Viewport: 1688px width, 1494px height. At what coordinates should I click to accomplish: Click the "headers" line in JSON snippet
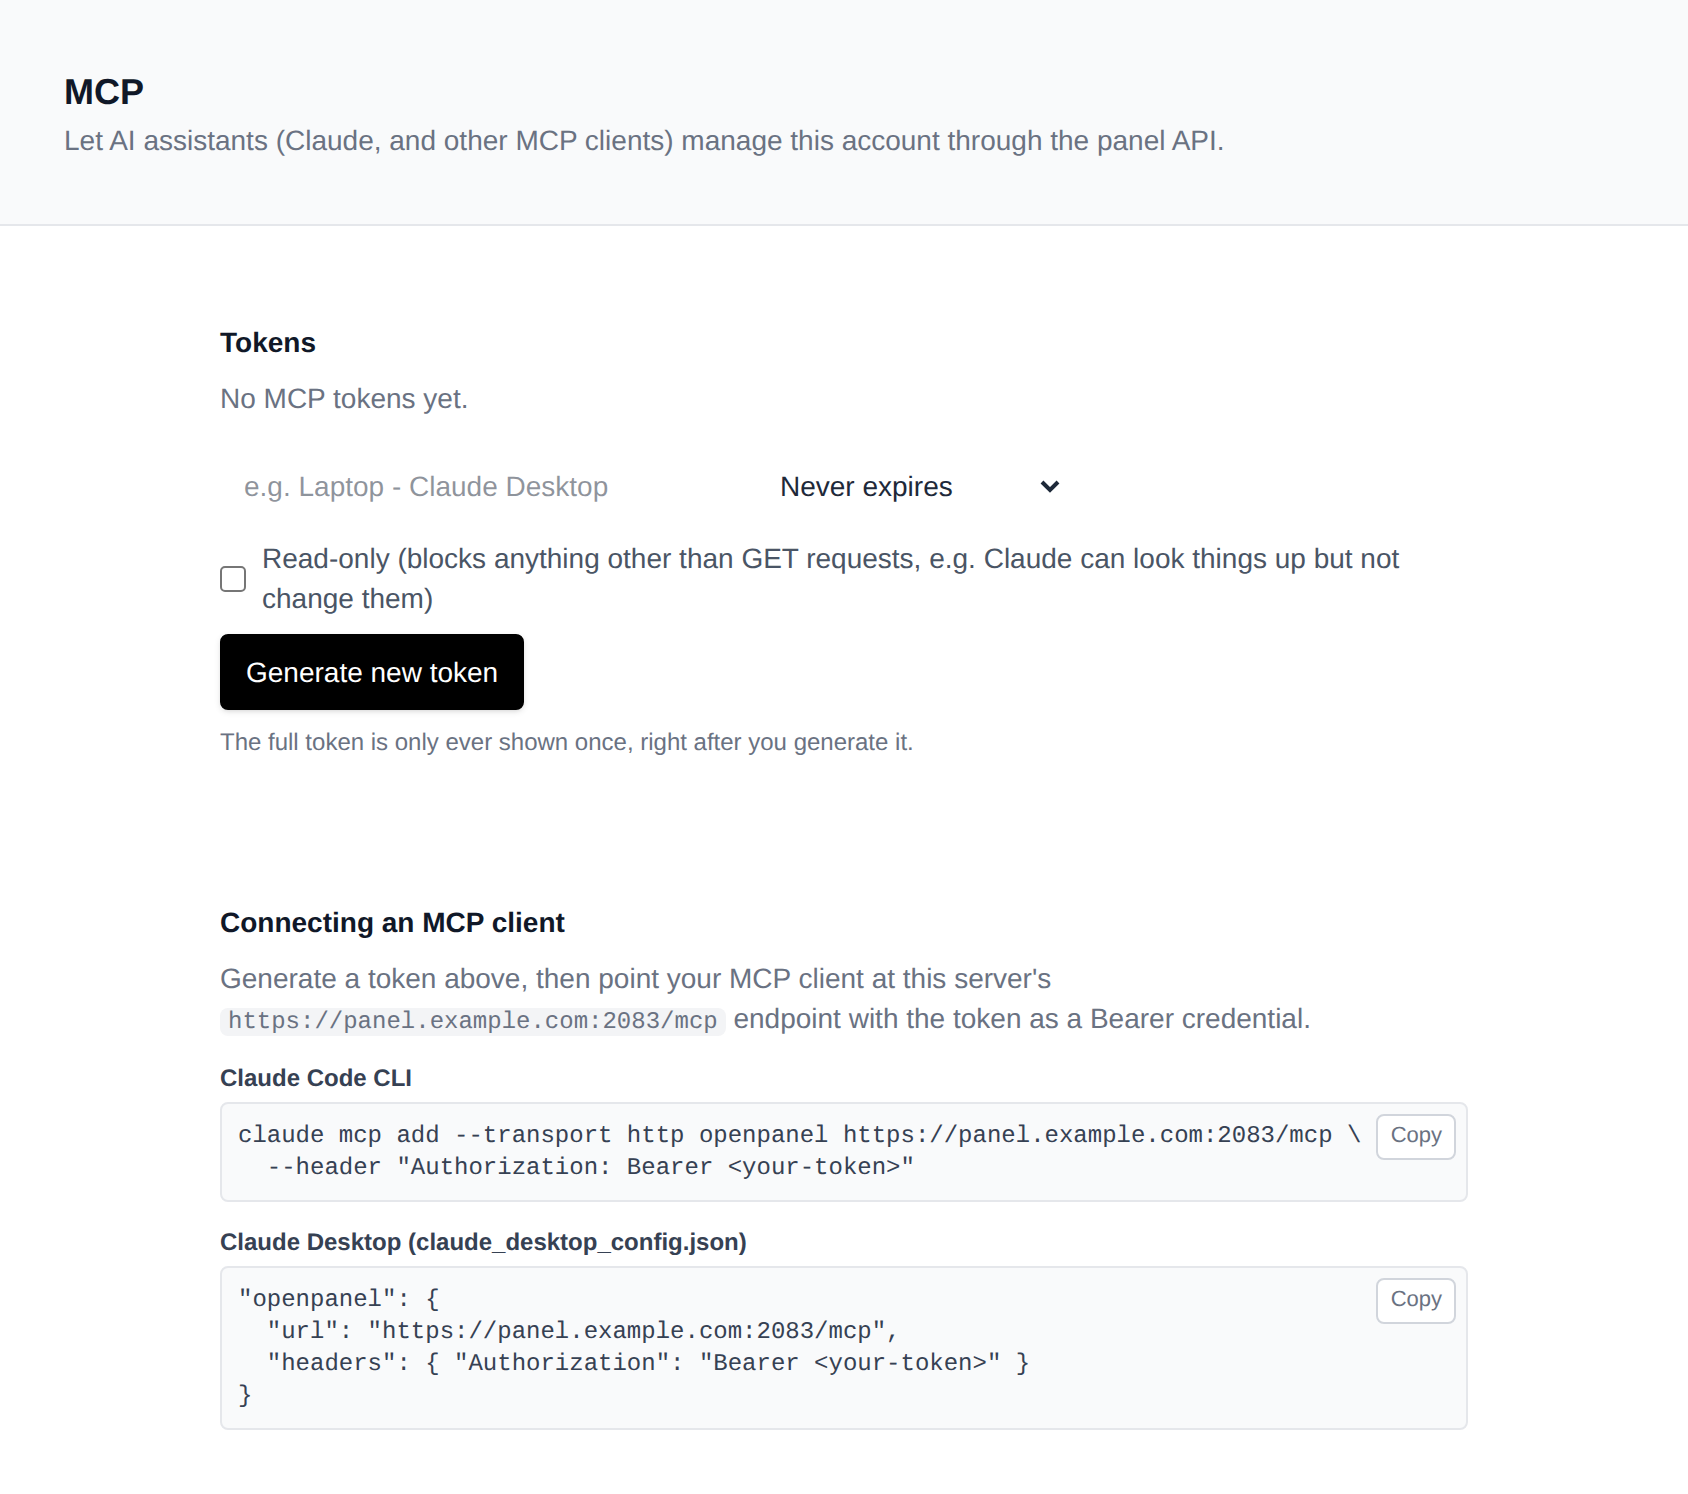pyautogui.click(x=648, y=1363)
